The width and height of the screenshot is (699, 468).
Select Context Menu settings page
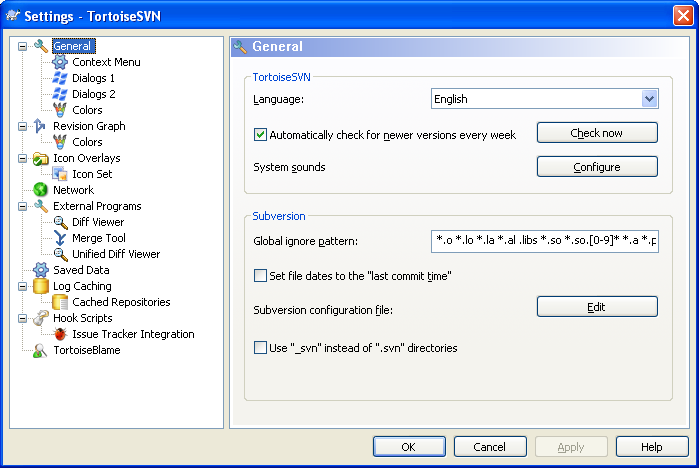(106, 62)
